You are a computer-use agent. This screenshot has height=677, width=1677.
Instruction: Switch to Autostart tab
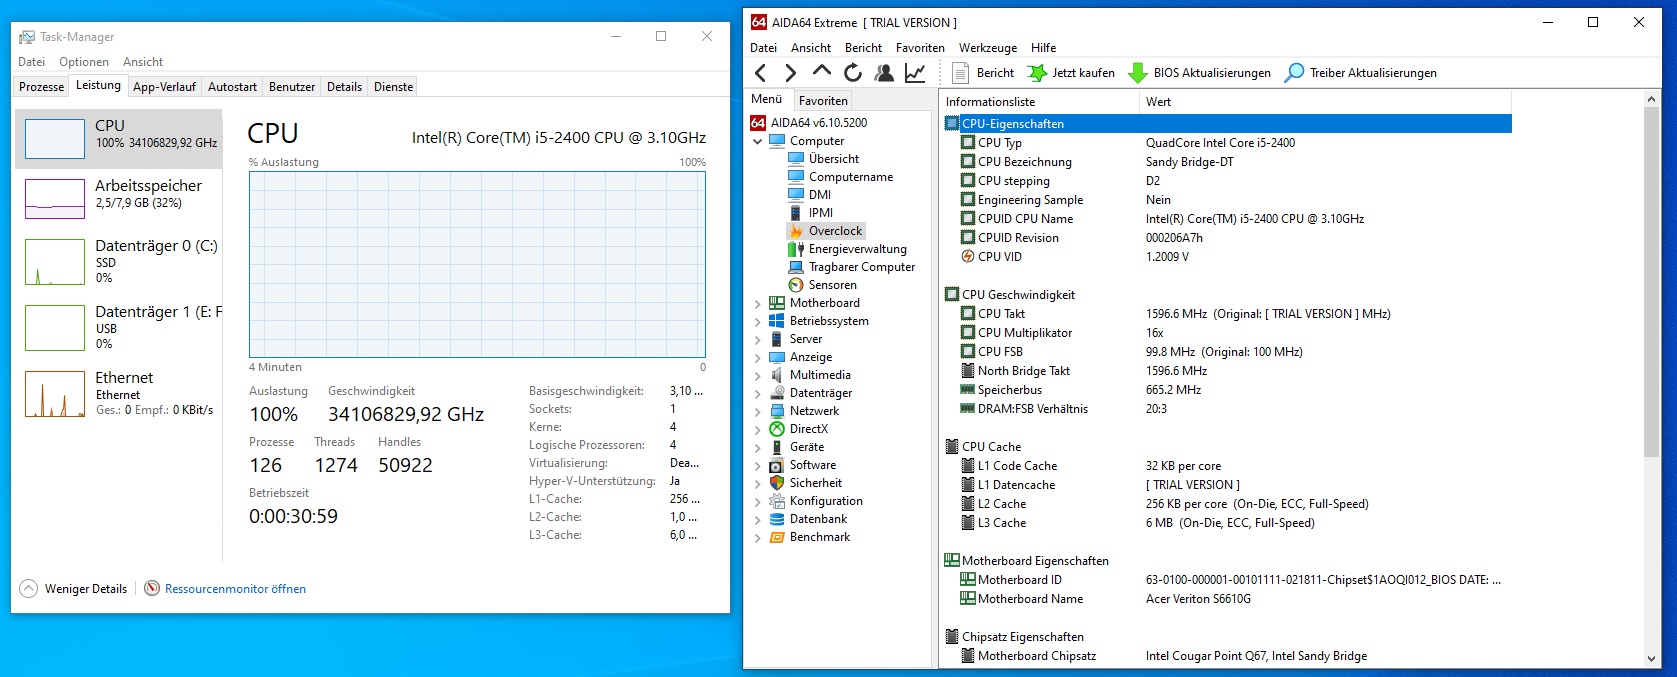click(232, 87)
